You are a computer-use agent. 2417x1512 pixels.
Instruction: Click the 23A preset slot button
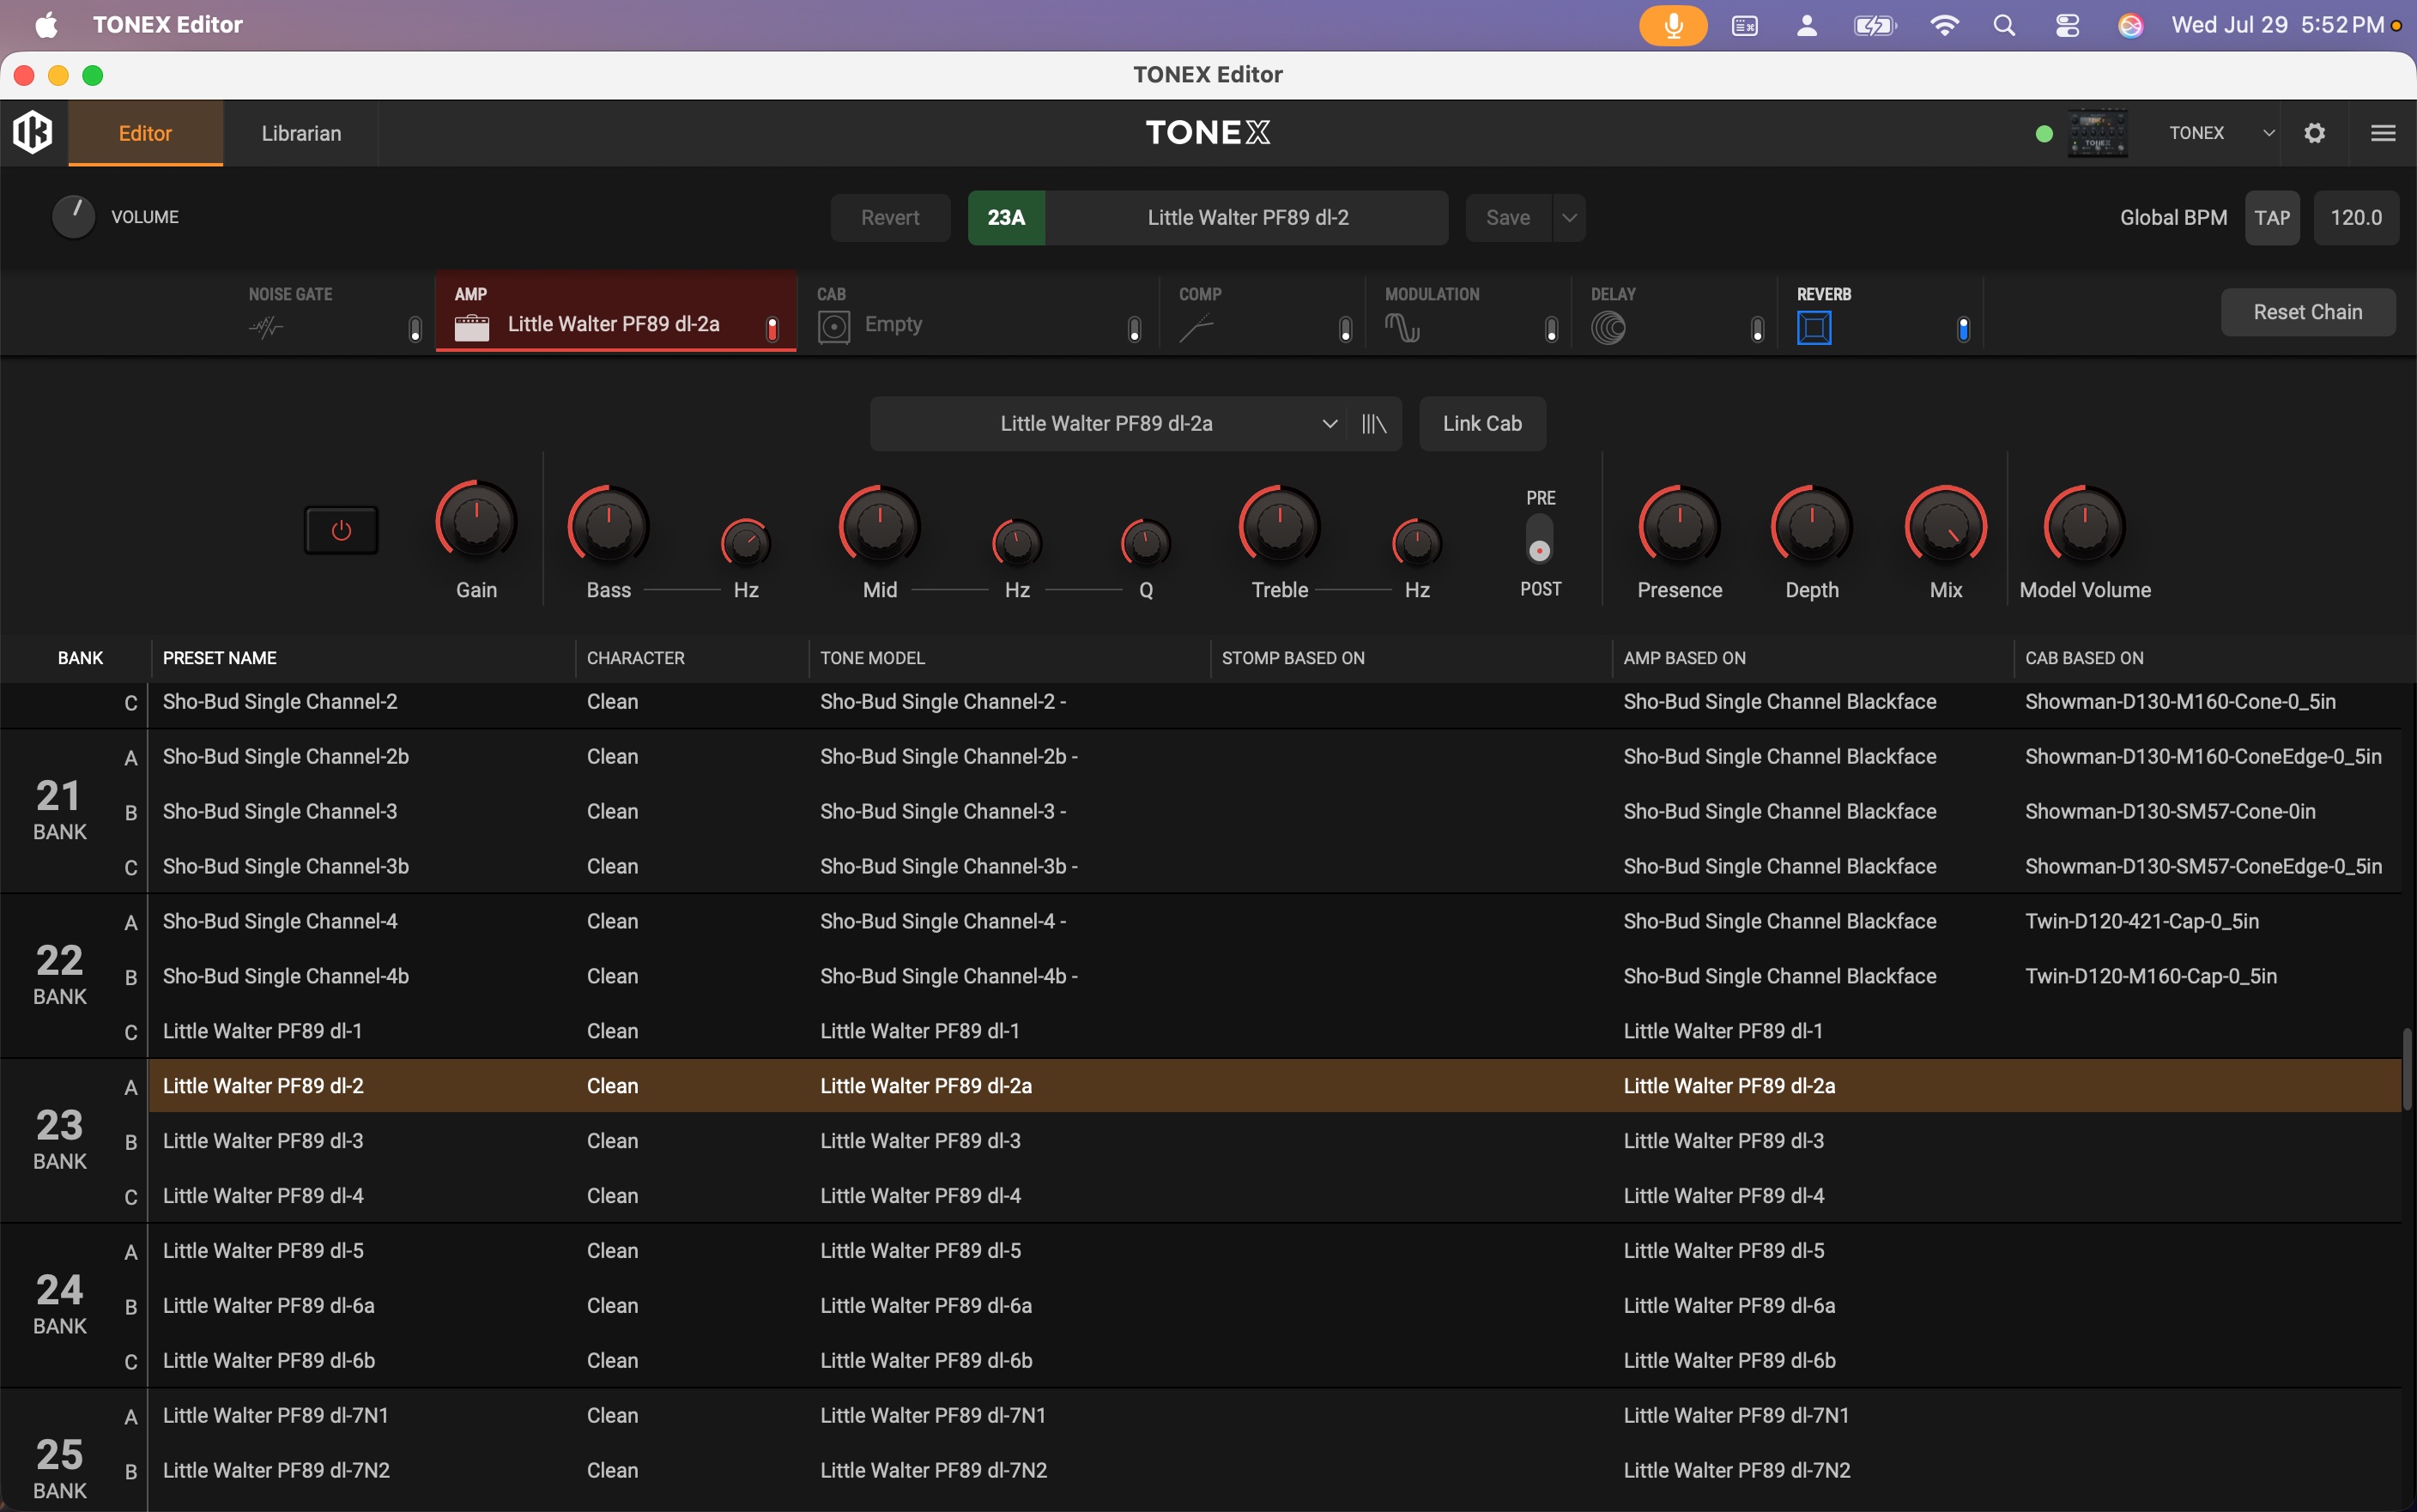1006,218
